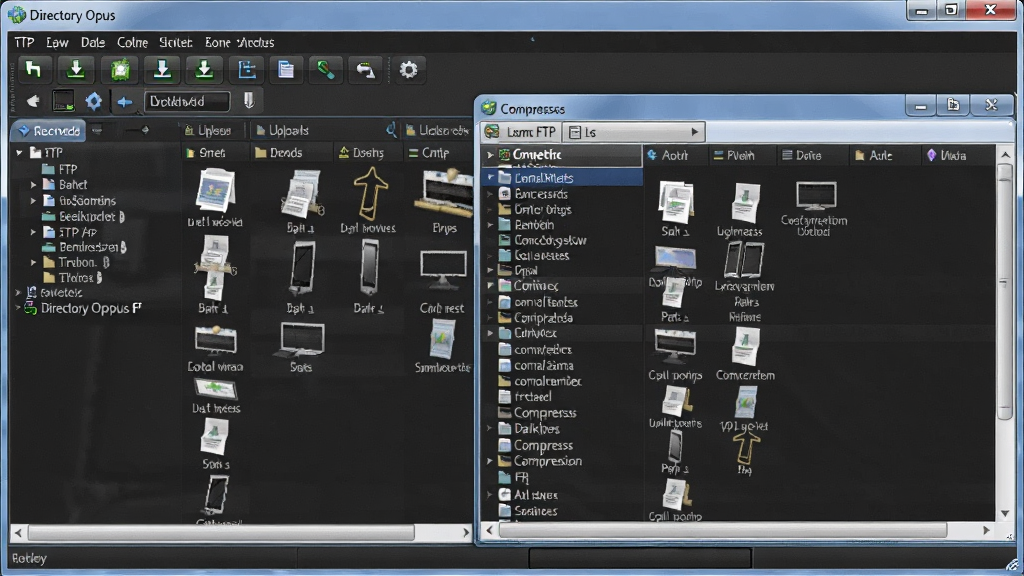Open the Colne menu
This screenshot has height=576, width=1024.
pos(132,42)
